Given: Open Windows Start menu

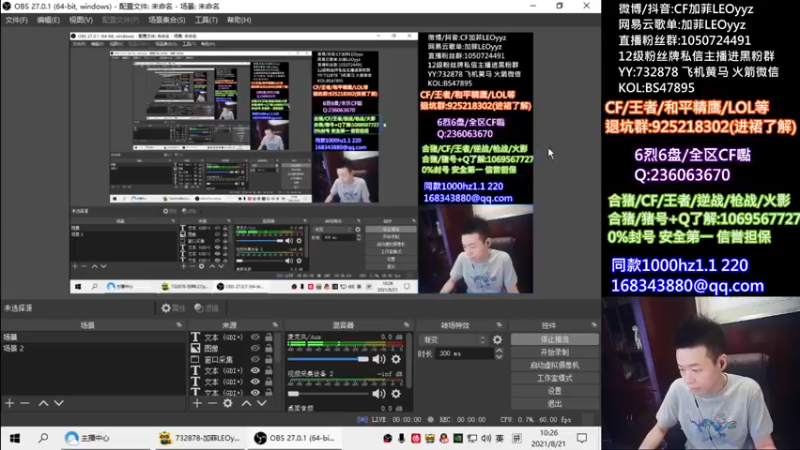Looking at the screenshot, I should point(15,438).
